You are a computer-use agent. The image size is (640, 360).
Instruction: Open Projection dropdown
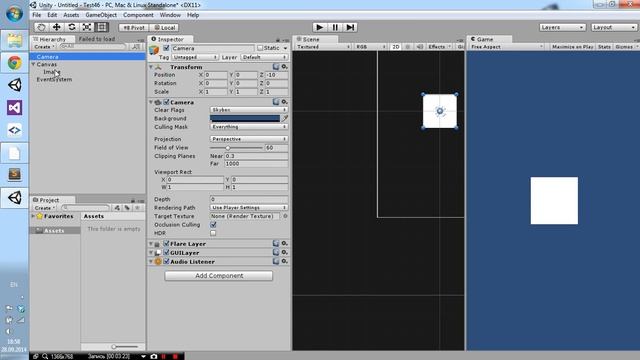(x=249, y=139)
